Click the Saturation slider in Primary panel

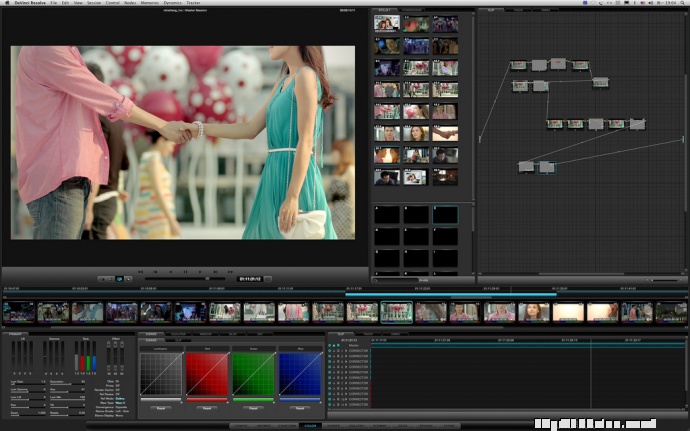[x=67, y=384]
